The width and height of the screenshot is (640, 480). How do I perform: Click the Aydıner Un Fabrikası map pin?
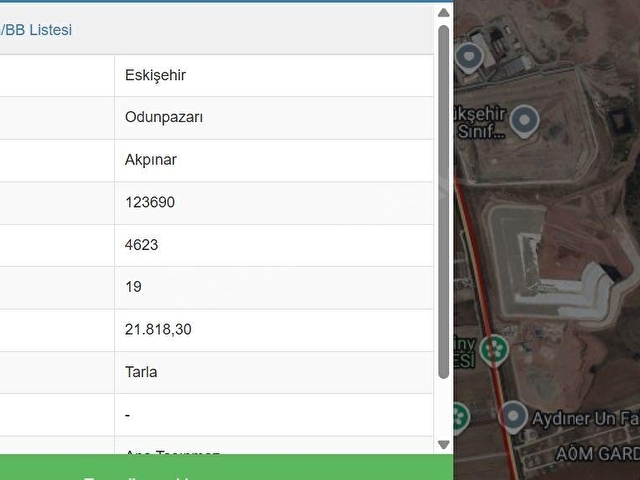coord(513,416)
